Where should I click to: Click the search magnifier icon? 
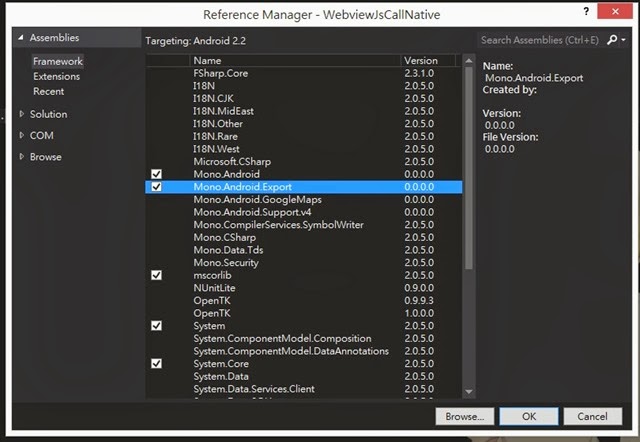coord(612,40)
